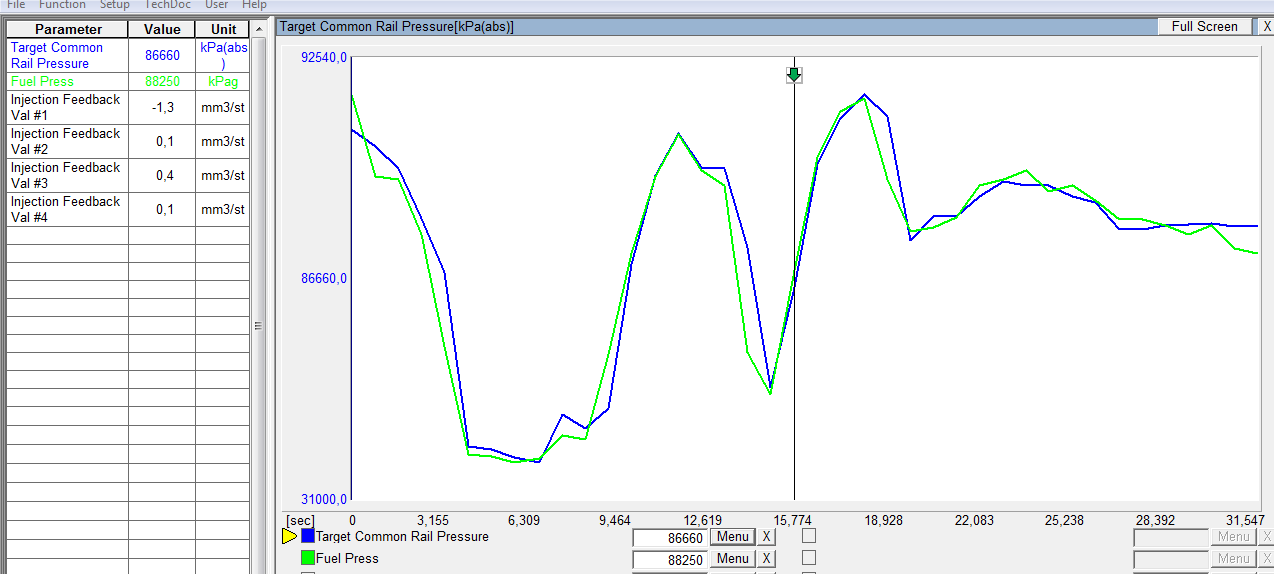Click the Fuel Press value field showing 88250
1274x574 pixels.
tap(670, 560)
